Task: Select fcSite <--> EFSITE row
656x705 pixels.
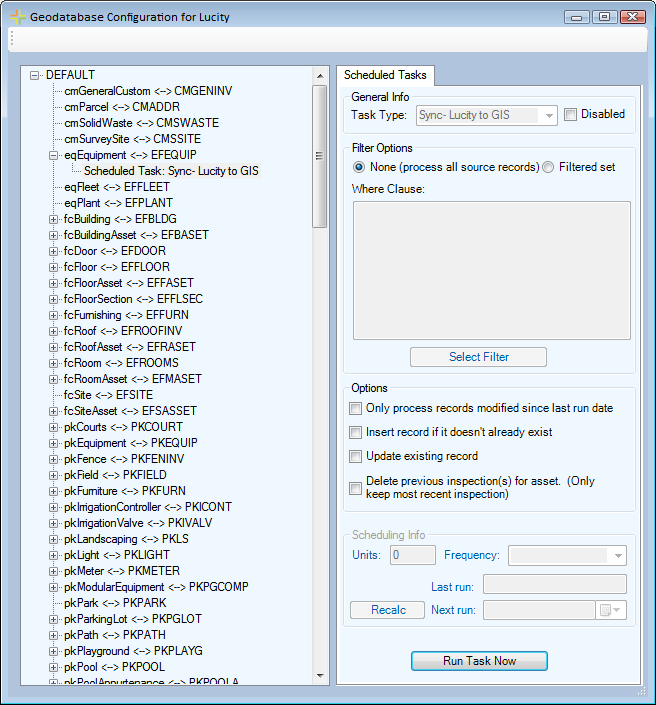Action: click(x=108, y=395)
